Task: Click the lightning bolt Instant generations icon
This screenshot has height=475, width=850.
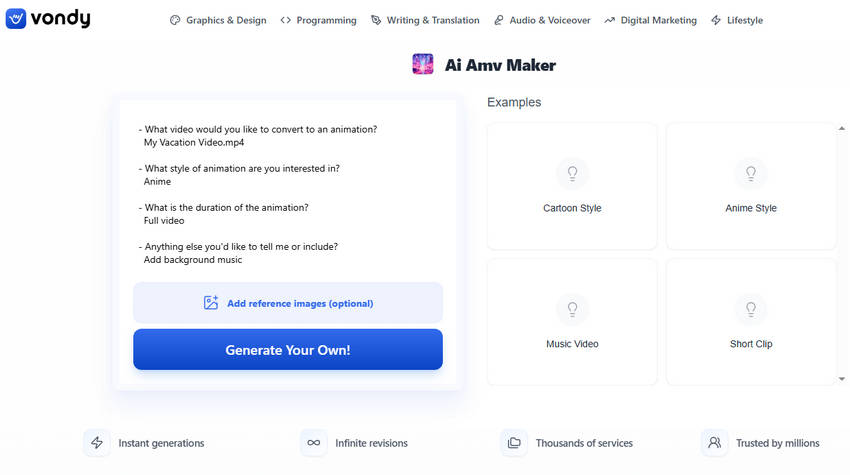Action: 97,442
